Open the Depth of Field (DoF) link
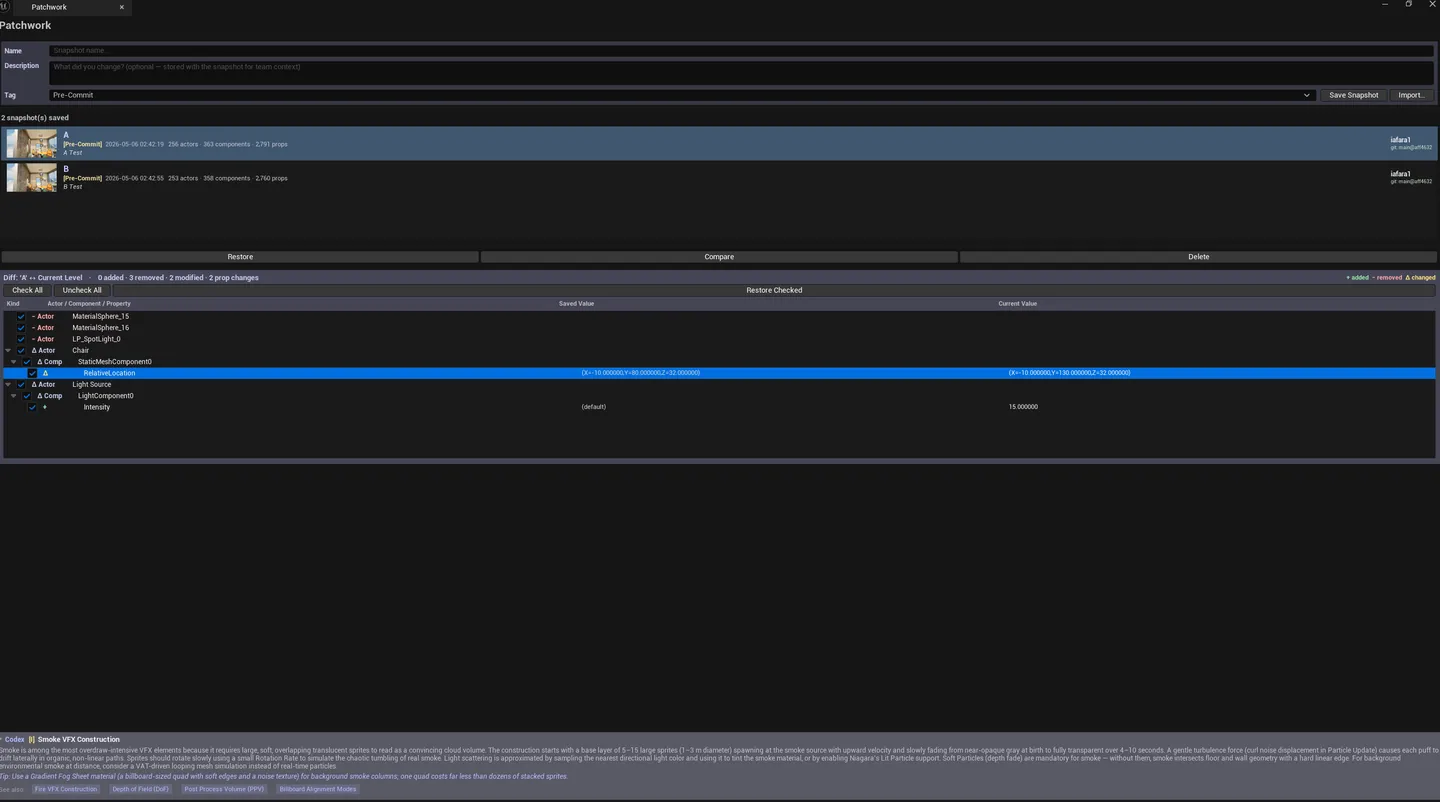The width and height of the screenshot is (1440, 802). (140, 789)
